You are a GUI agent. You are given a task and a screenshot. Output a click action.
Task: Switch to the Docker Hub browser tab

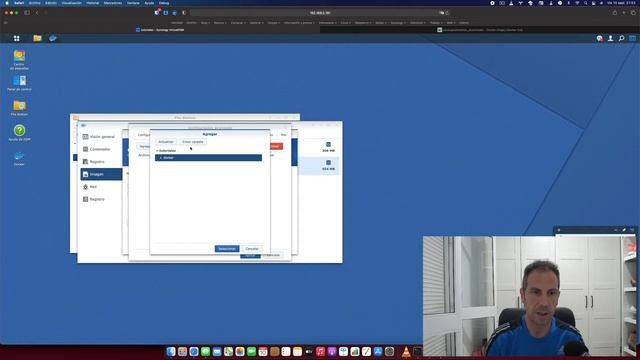480,30
